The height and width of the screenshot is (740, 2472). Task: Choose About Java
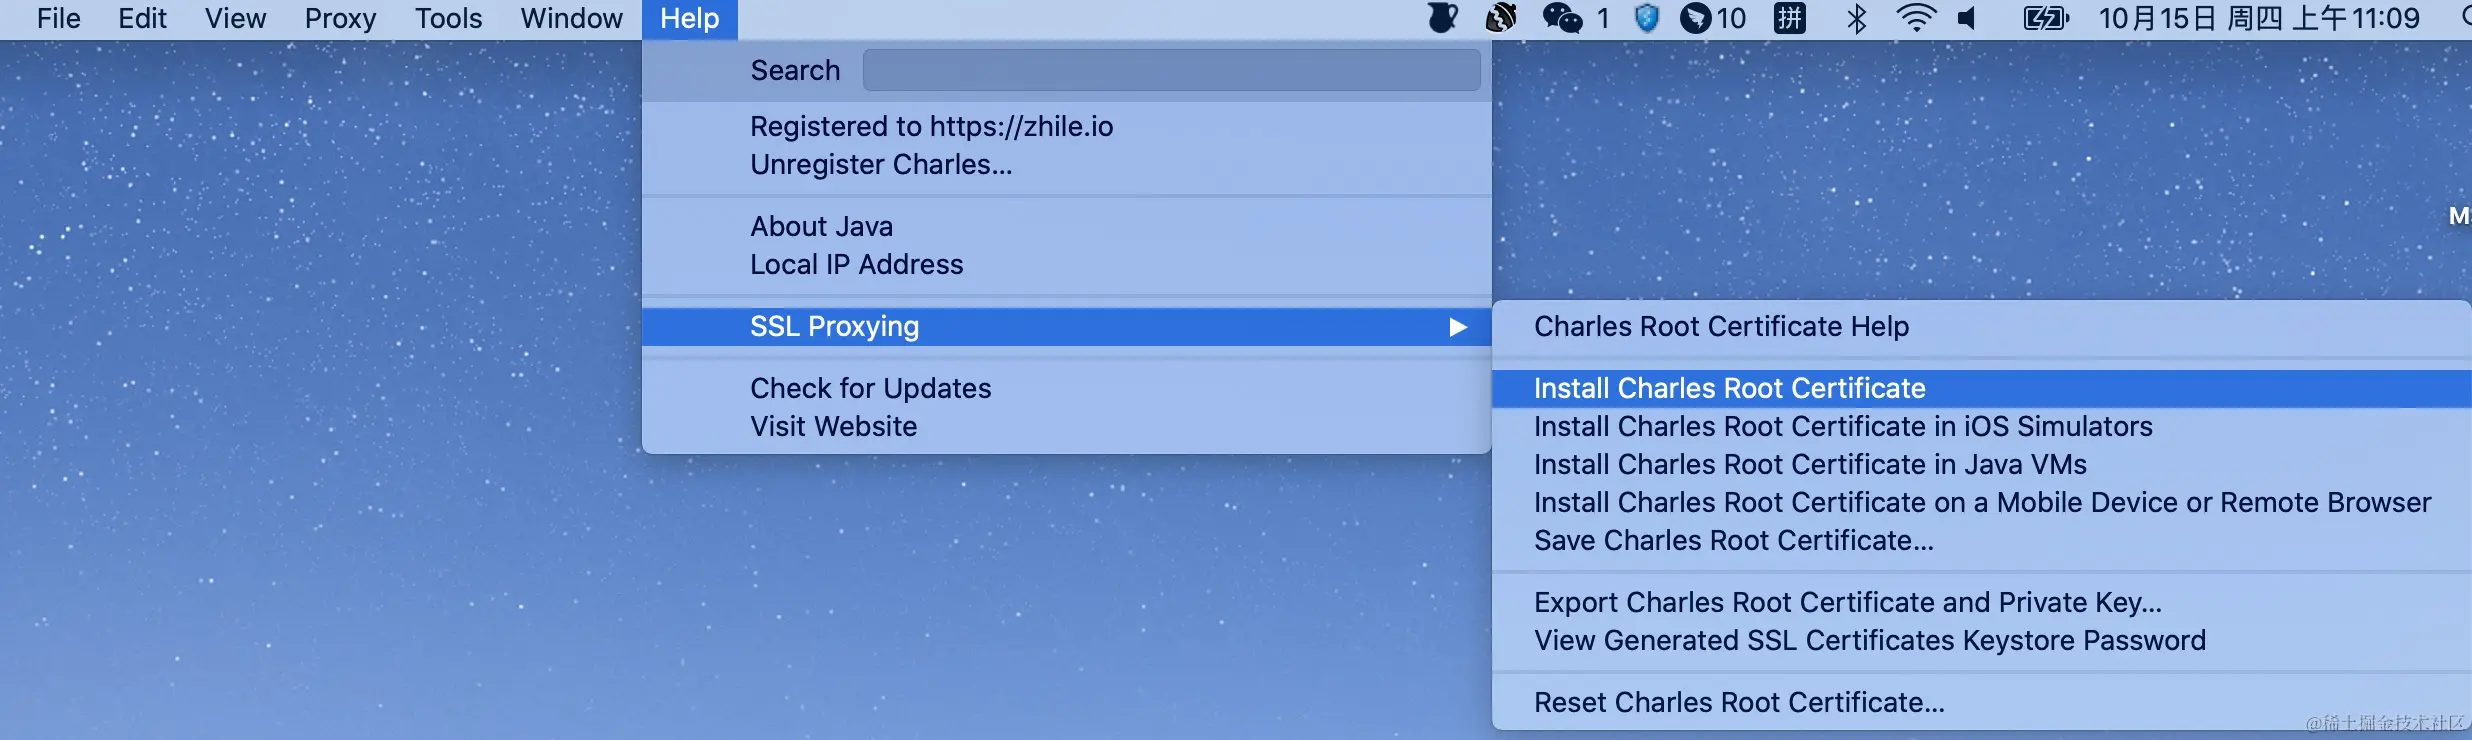(x=1066, y=226)
